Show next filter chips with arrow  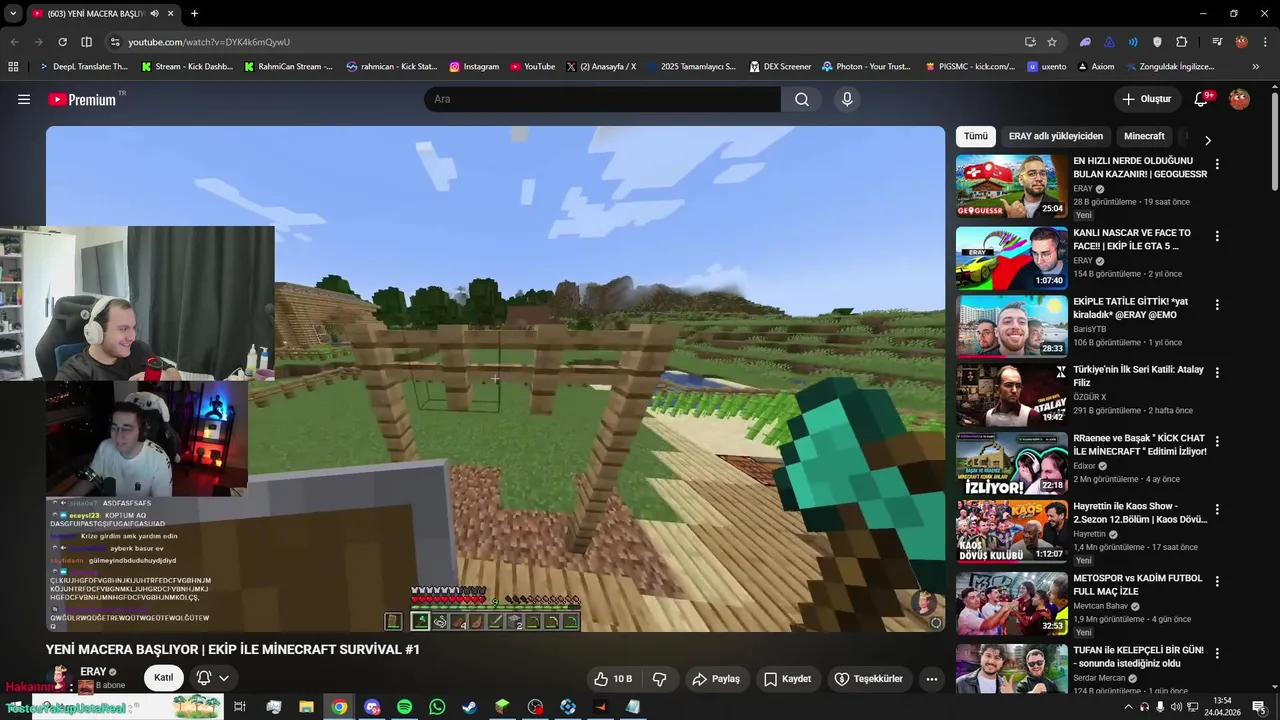(1207, 140)
